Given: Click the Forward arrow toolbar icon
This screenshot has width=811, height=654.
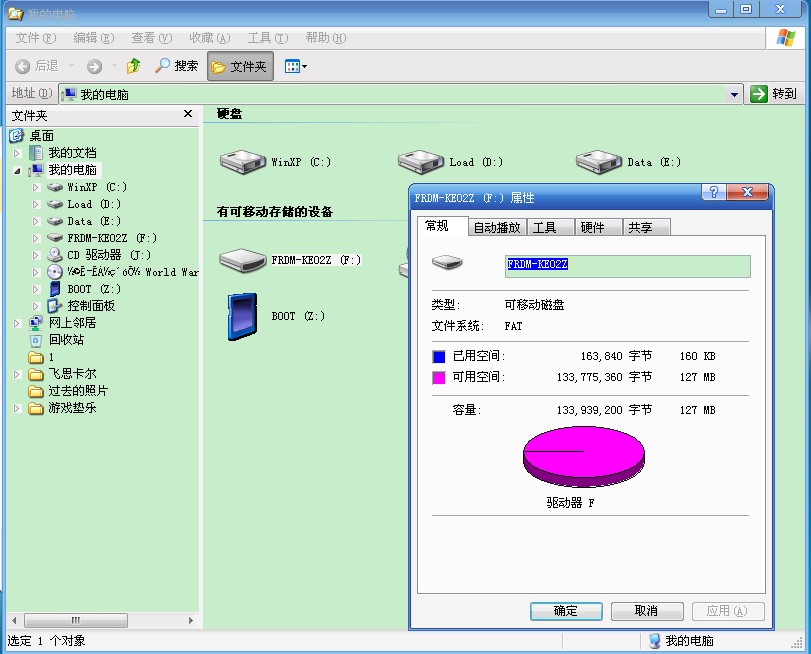Looking at the screenshot, I should pyautogui.click(x=94, y=66).
